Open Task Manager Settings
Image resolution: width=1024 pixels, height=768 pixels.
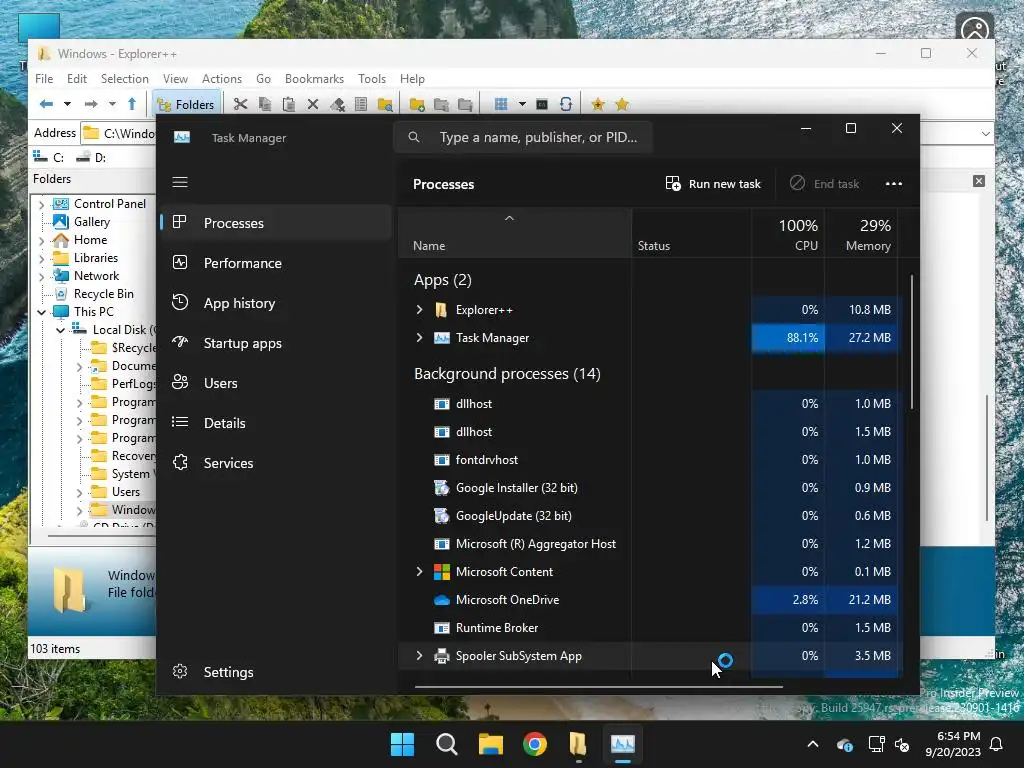pos(276,672)
